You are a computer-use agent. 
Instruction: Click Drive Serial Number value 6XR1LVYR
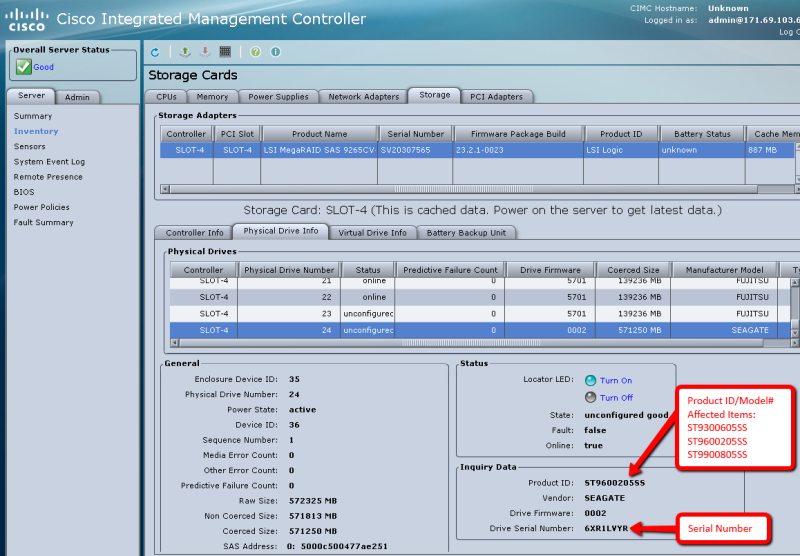(606, 528)
